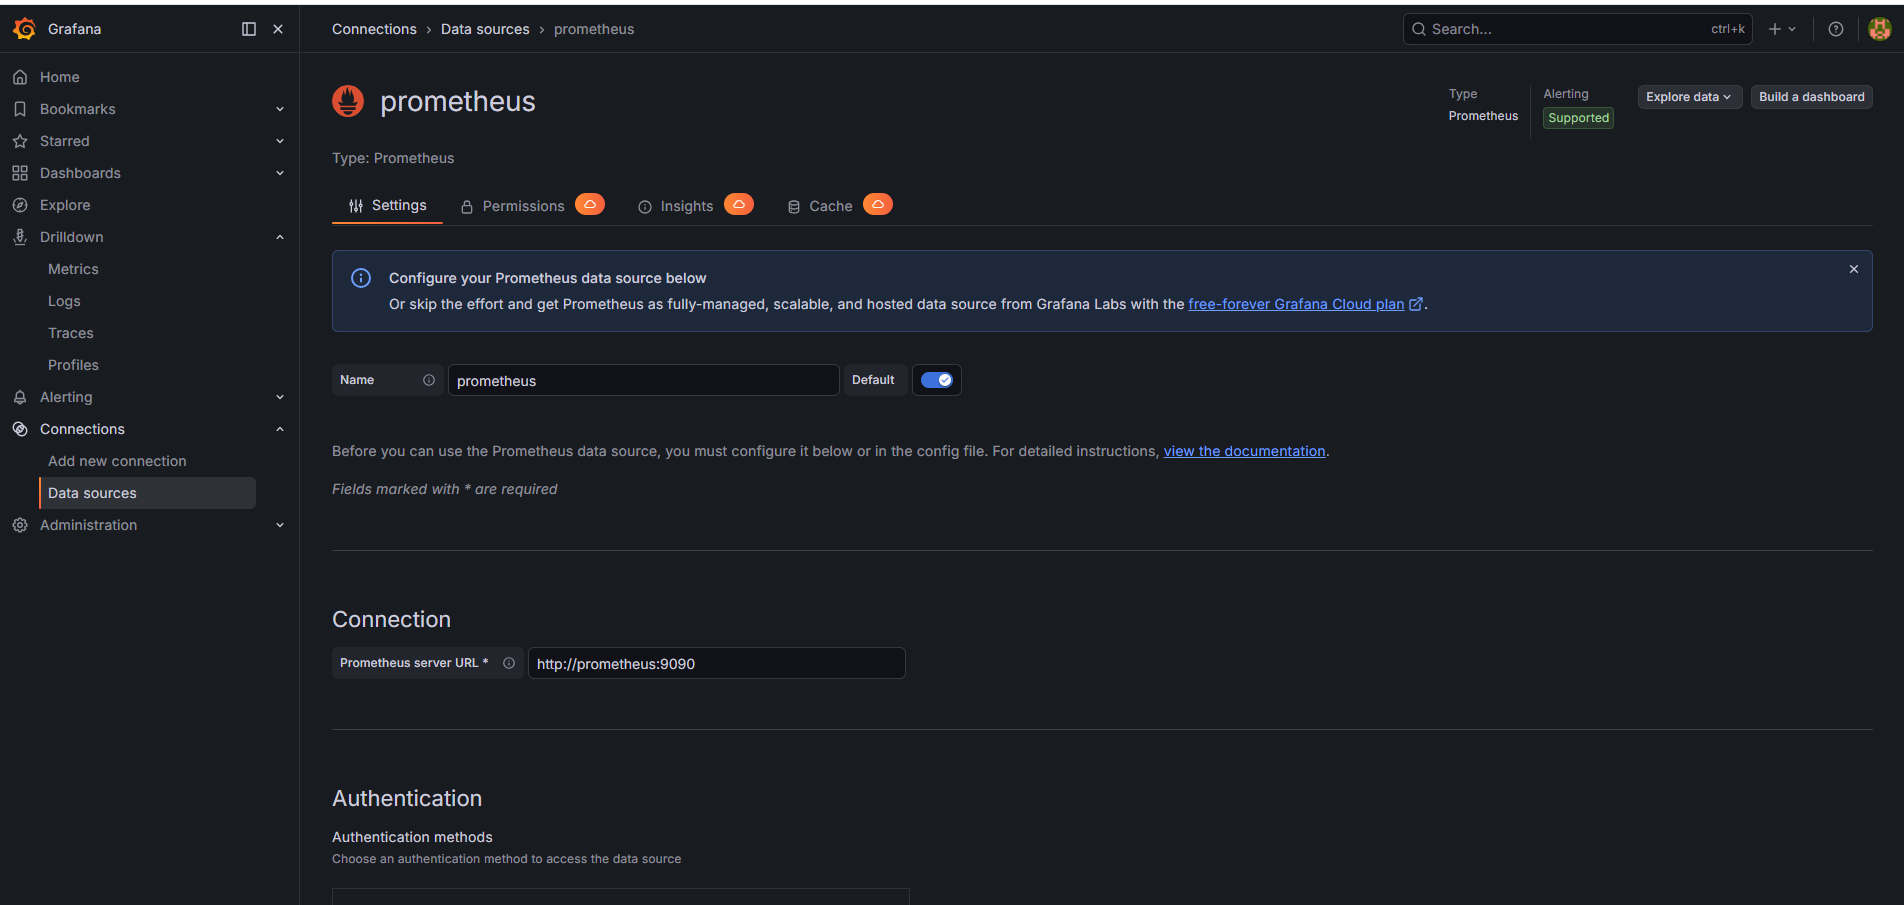Click the search magnifier icon
The height and width of the screenshot is (905, 1904).
pos(1418,29)
